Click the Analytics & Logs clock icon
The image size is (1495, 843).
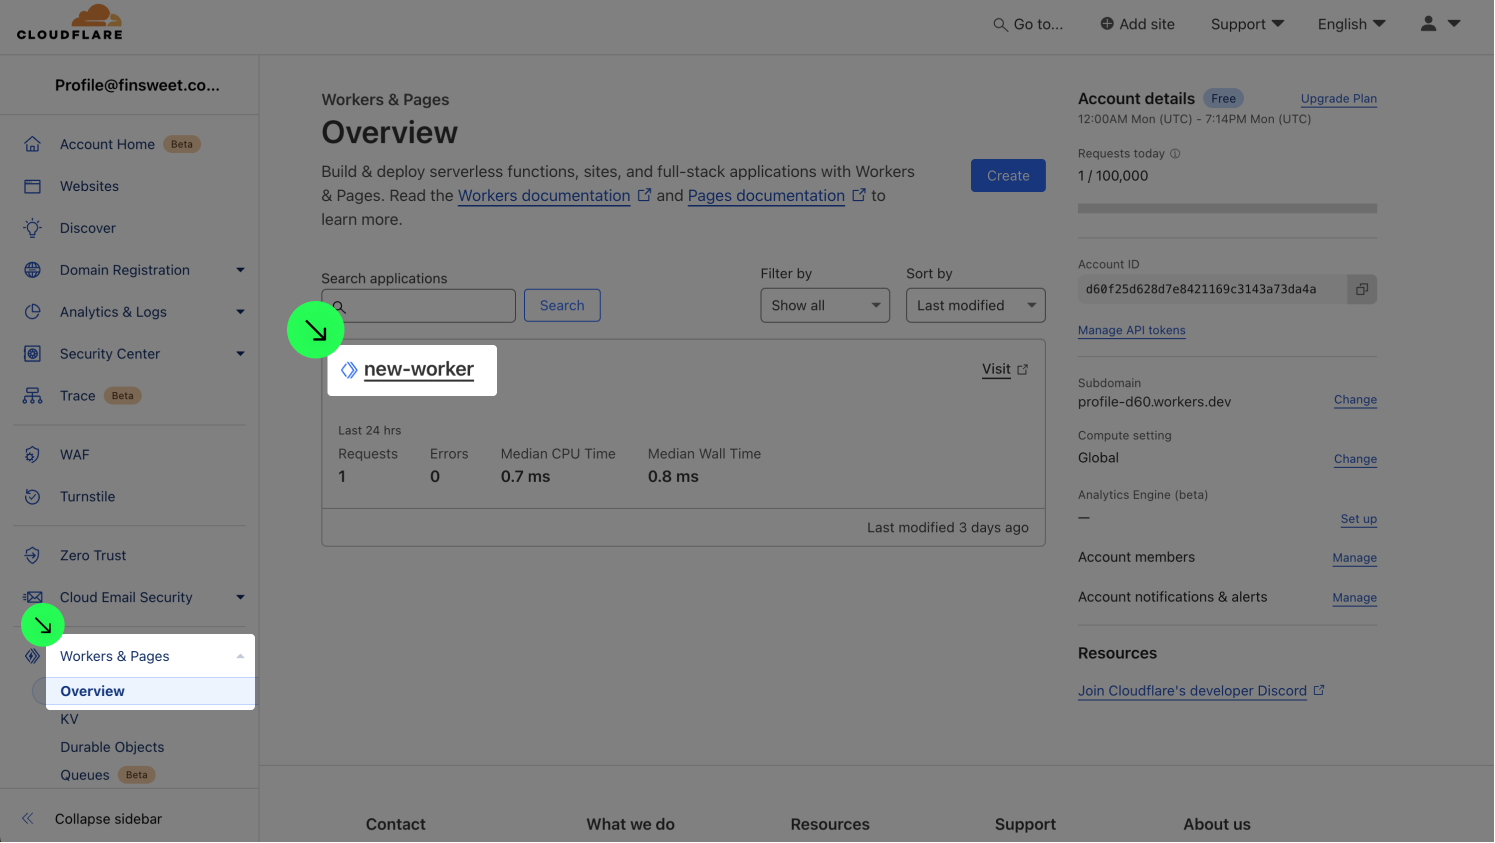(x=32, y=312)
